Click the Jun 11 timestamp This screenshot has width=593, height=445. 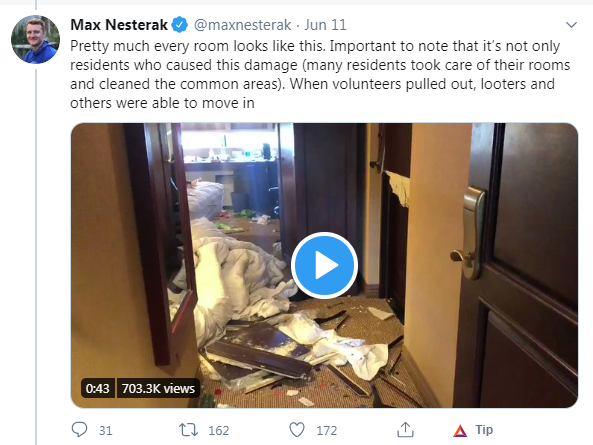pyautogui.click(x=325, y=25)
